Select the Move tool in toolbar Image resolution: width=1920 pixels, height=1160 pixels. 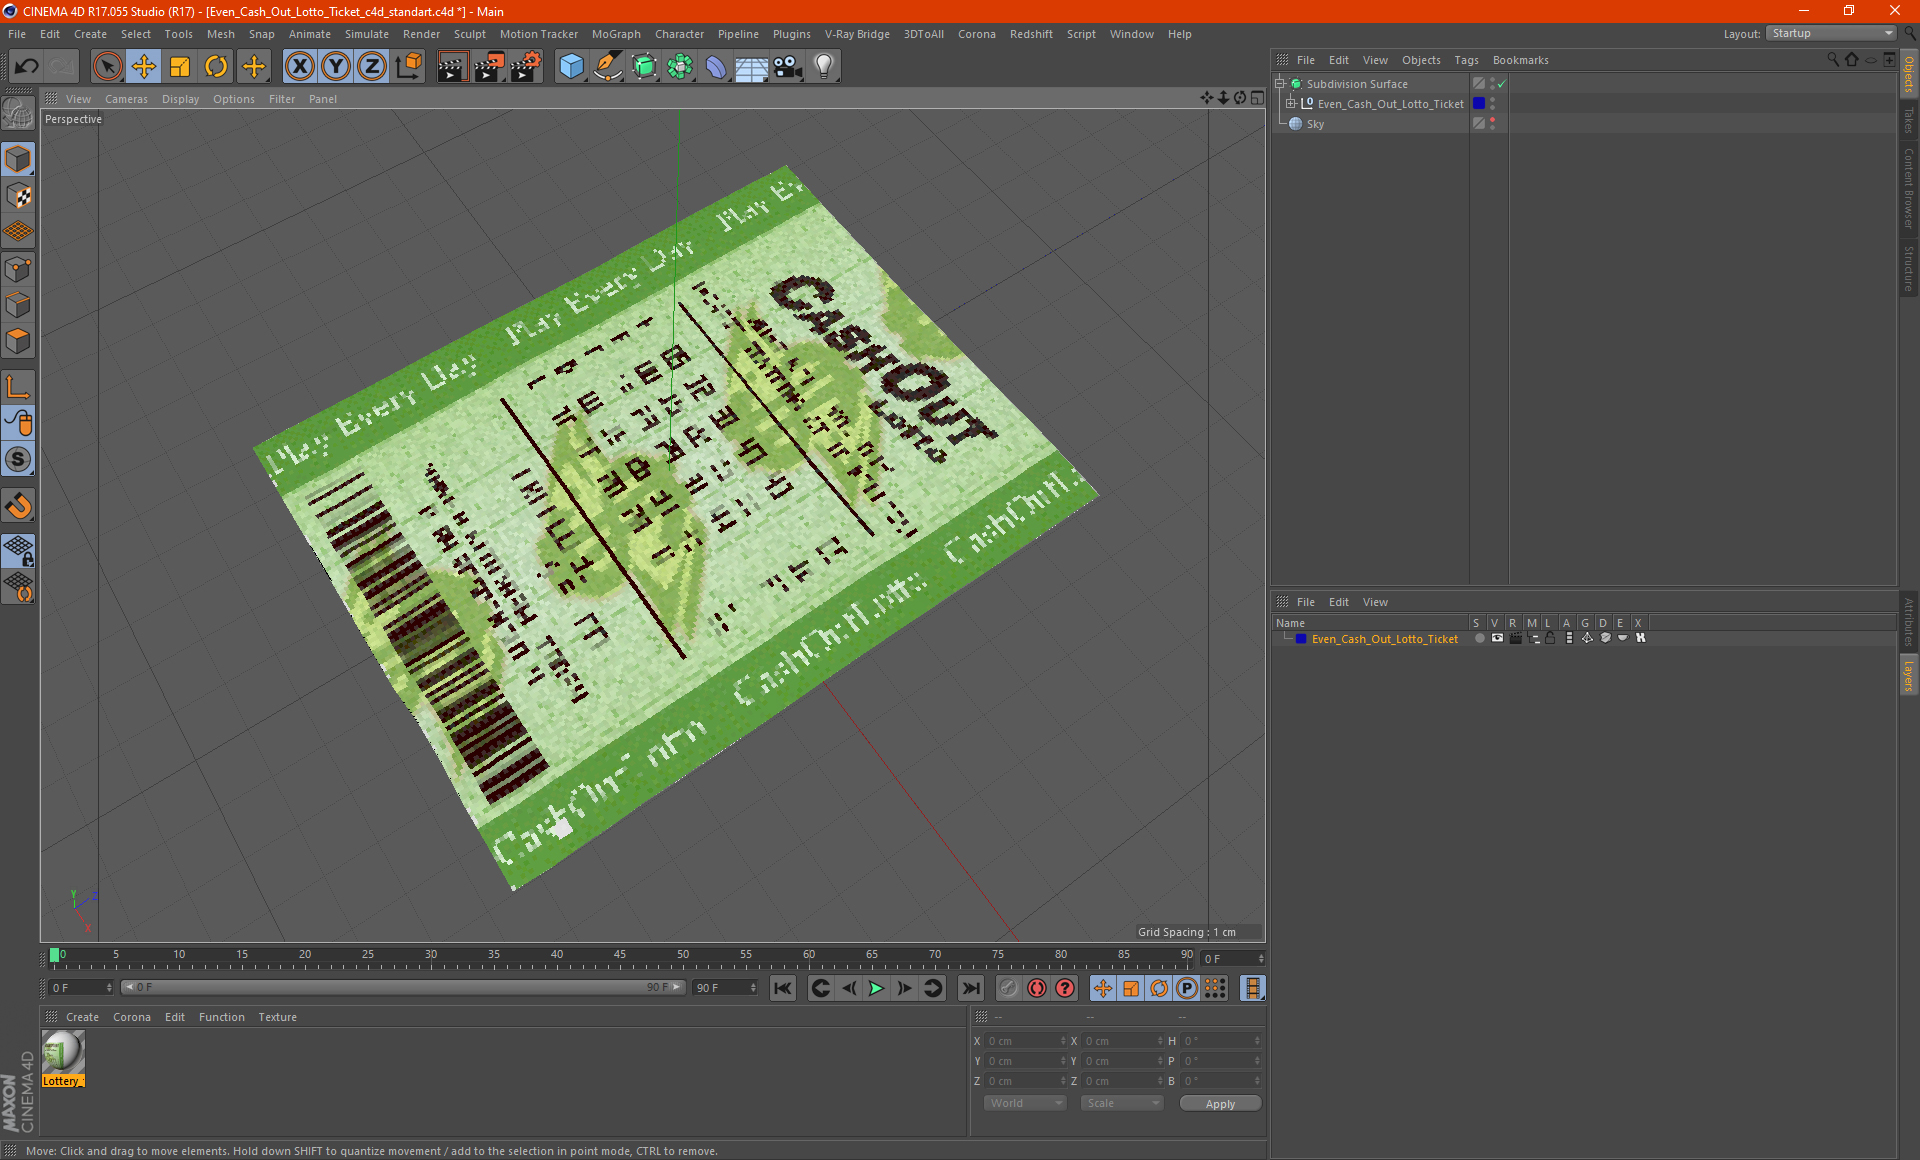(x=143, y=67)
